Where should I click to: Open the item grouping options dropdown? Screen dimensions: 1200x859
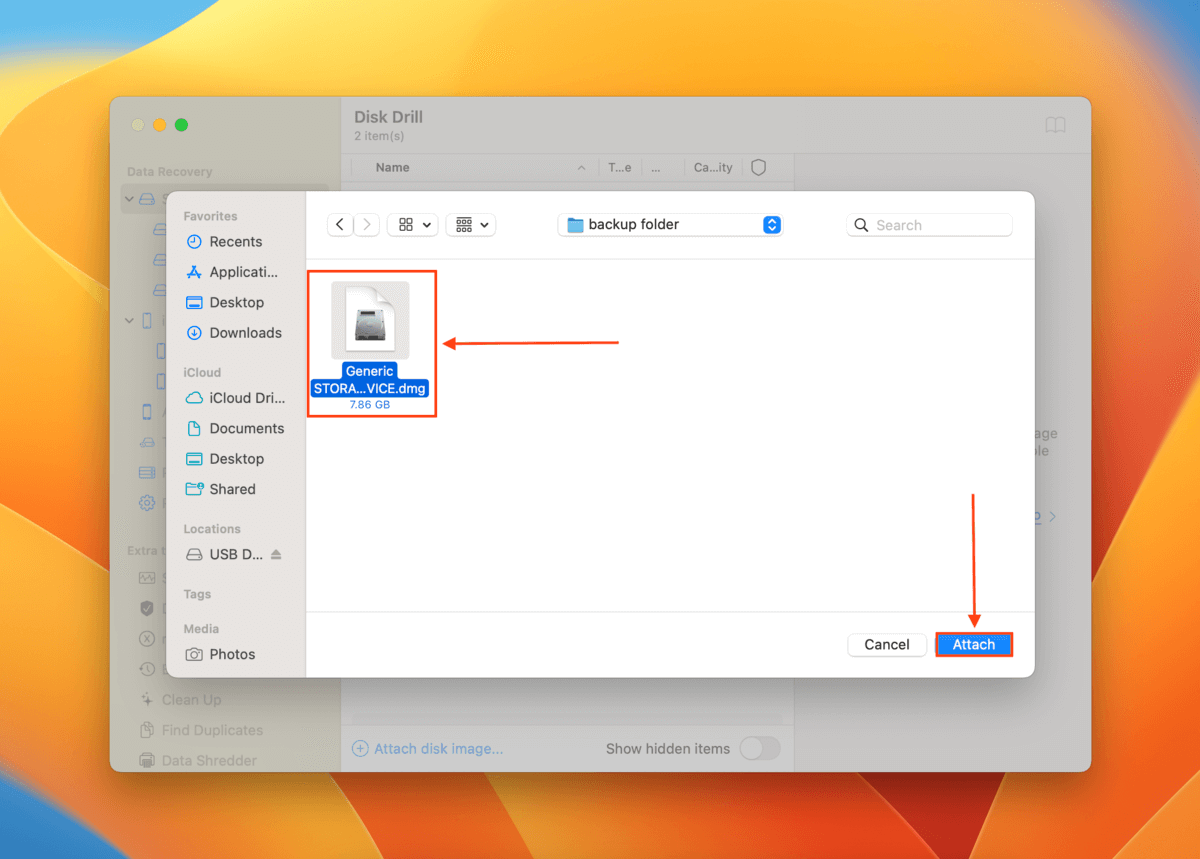pos(470,225)
